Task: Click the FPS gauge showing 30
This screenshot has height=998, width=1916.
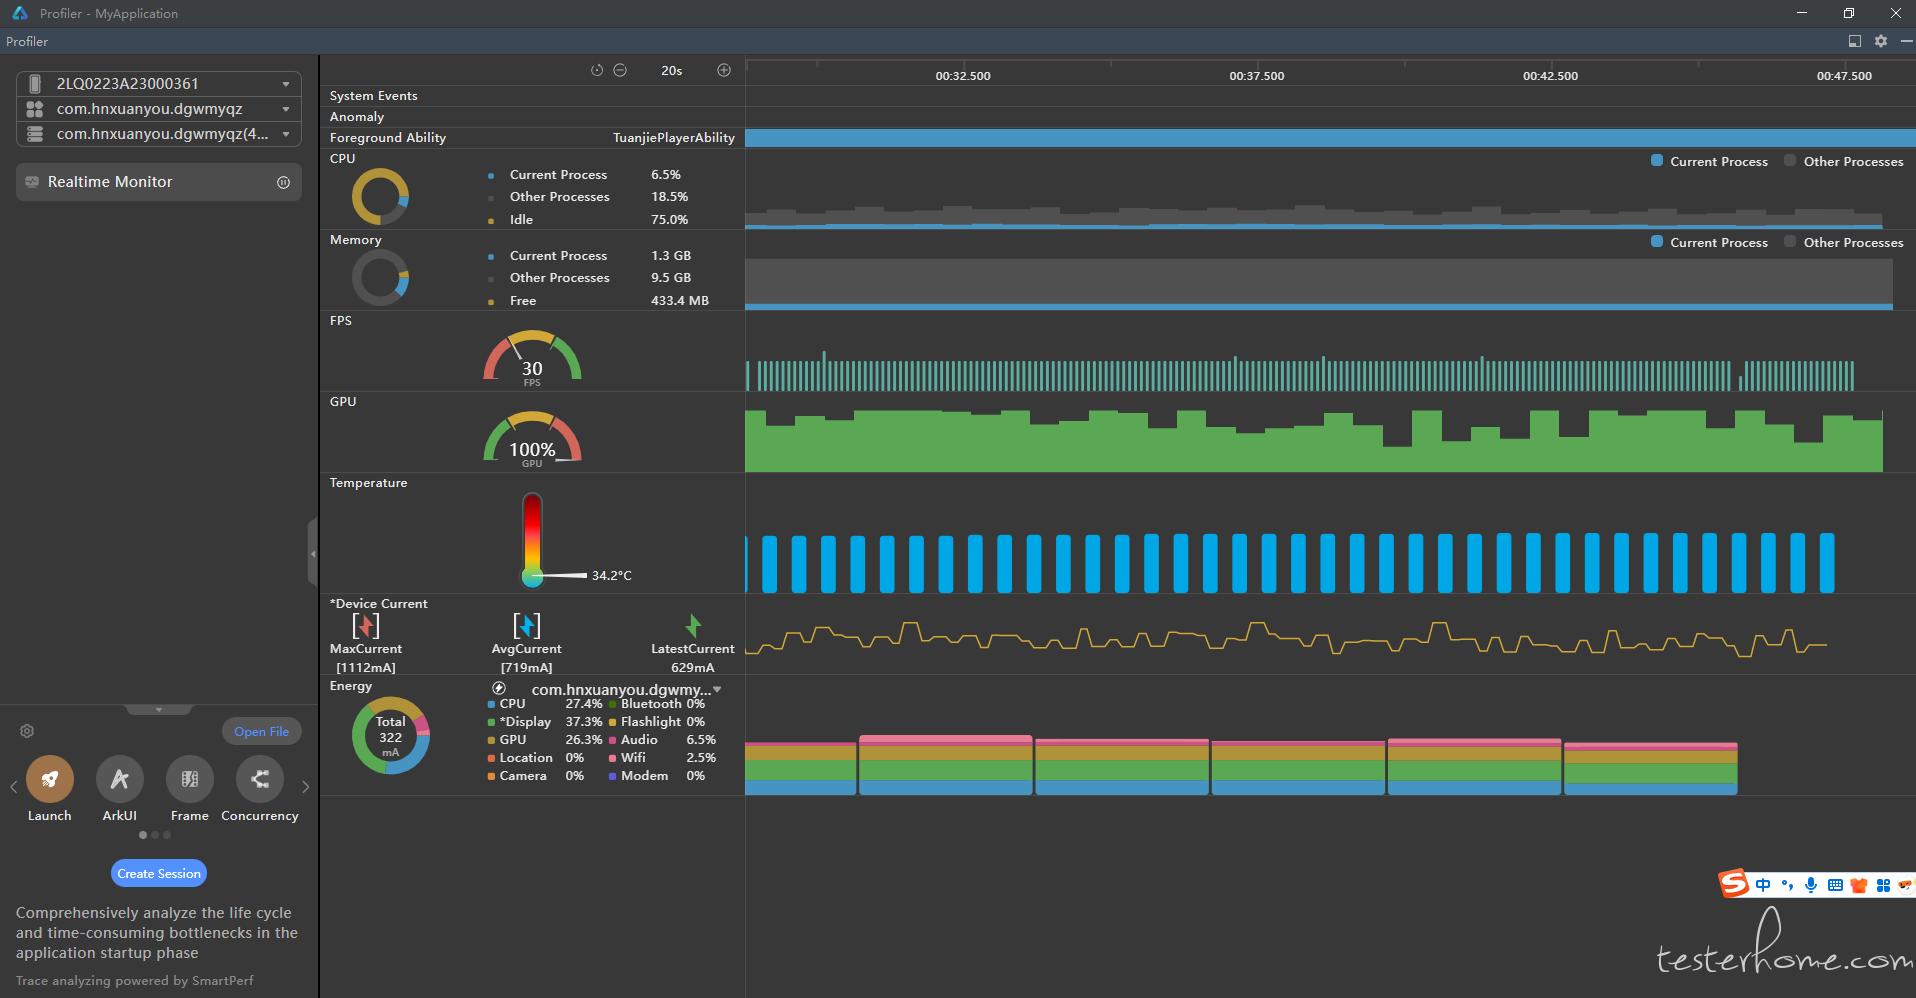Action: [532, 357]
